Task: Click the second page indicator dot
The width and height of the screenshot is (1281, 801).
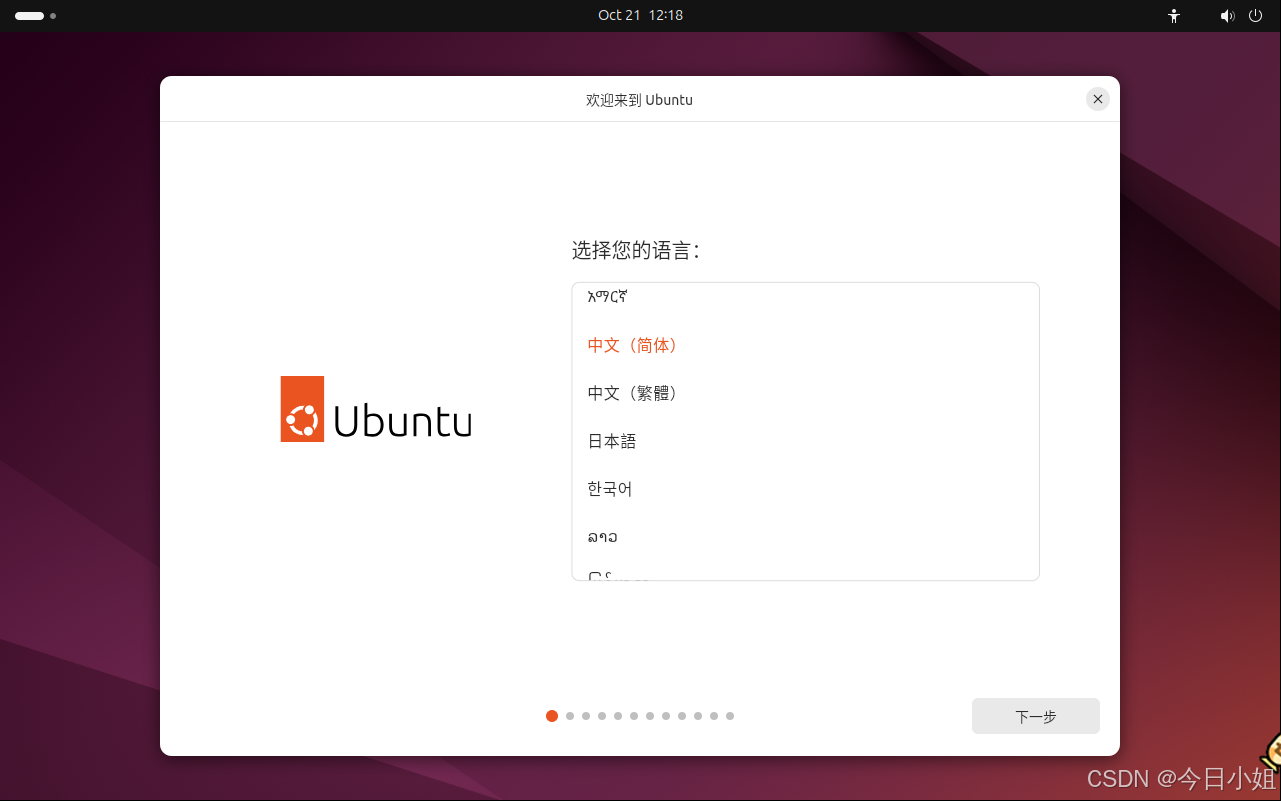Action: 569,716
